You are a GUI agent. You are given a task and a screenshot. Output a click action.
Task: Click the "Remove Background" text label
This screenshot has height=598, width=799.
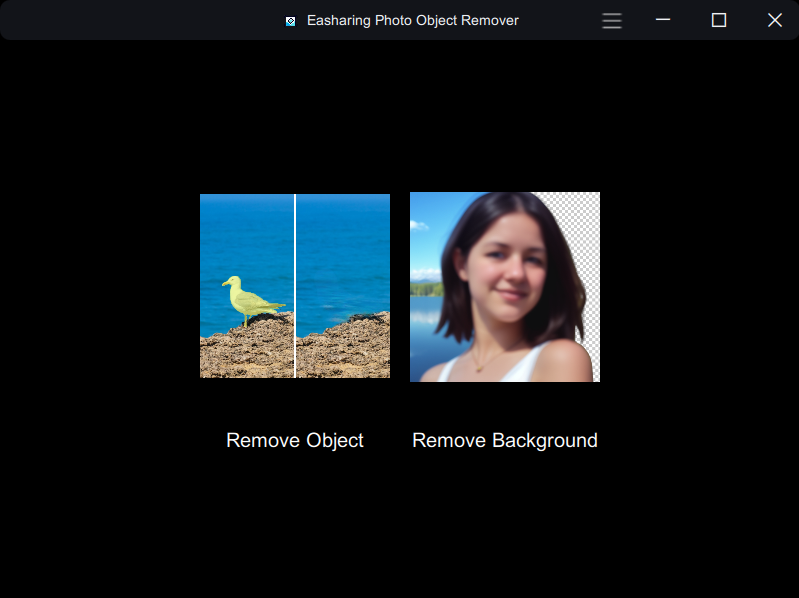click(504, 440)
